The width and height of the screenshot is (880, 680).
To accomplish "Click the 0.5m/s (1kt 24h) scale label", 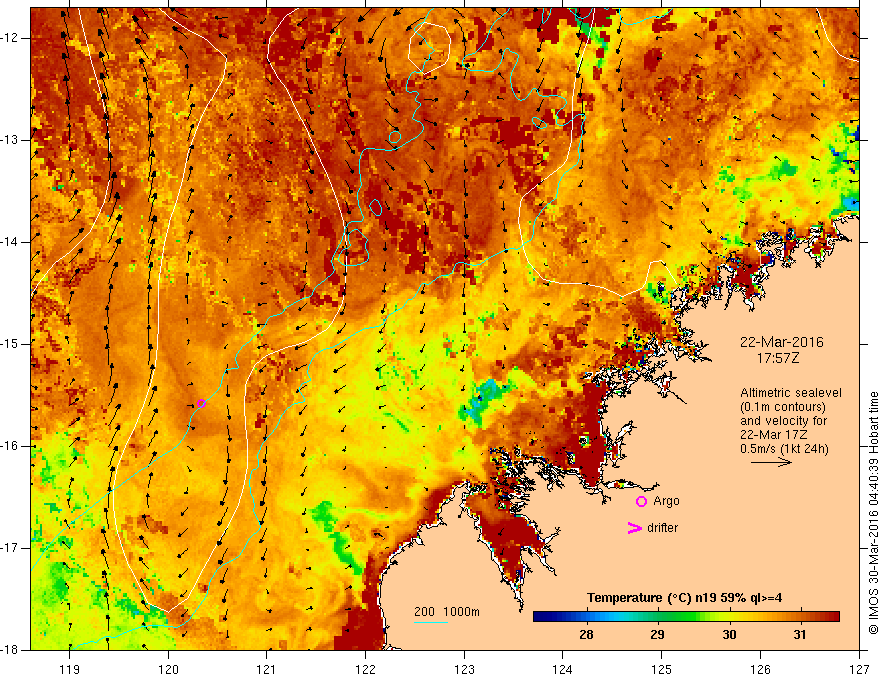I will click(x=784, y=449).
